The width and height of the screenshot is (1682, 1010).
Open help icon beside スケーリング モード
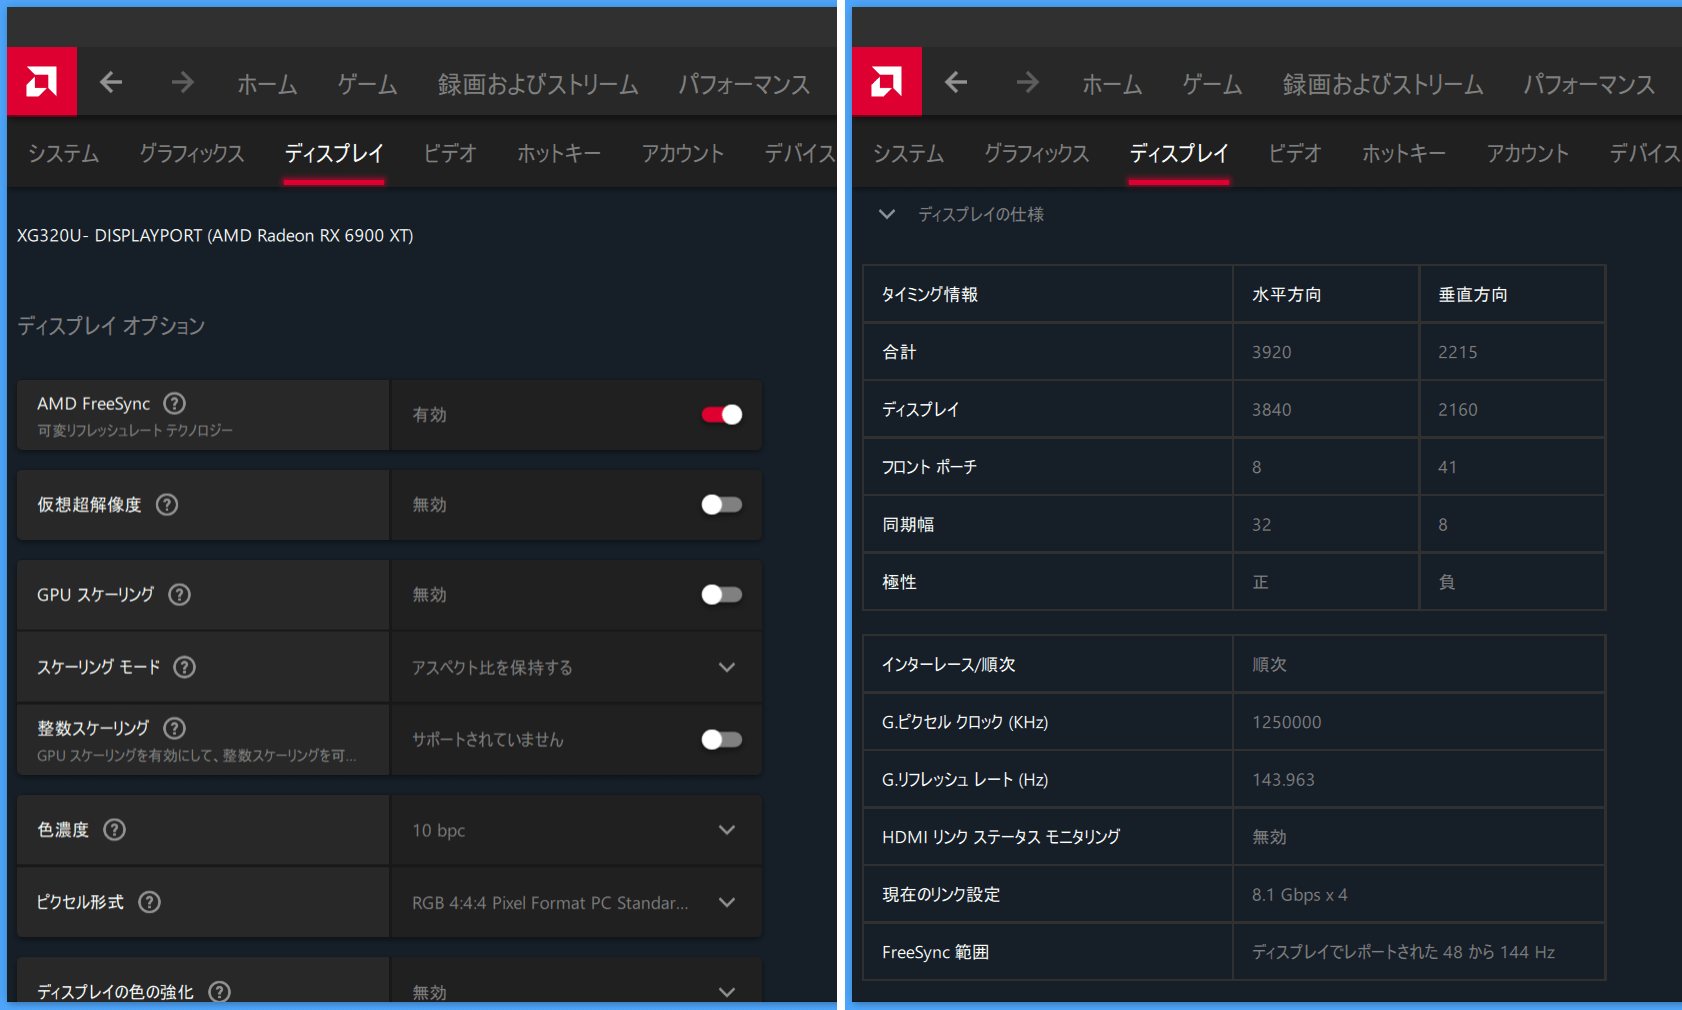click(185, 667)
